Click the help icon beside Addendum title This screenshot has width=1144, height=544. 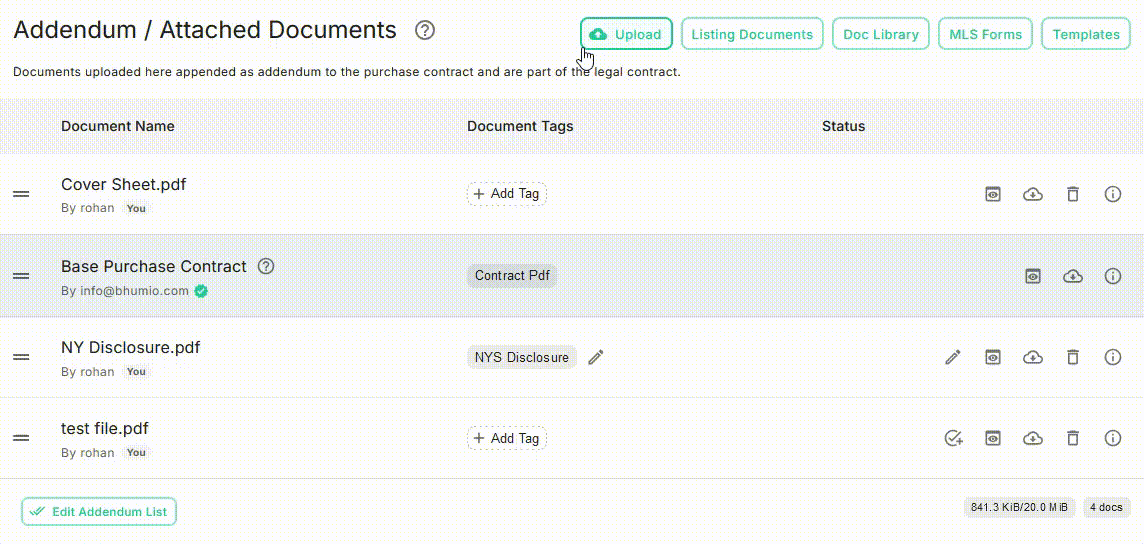(425, 30)
